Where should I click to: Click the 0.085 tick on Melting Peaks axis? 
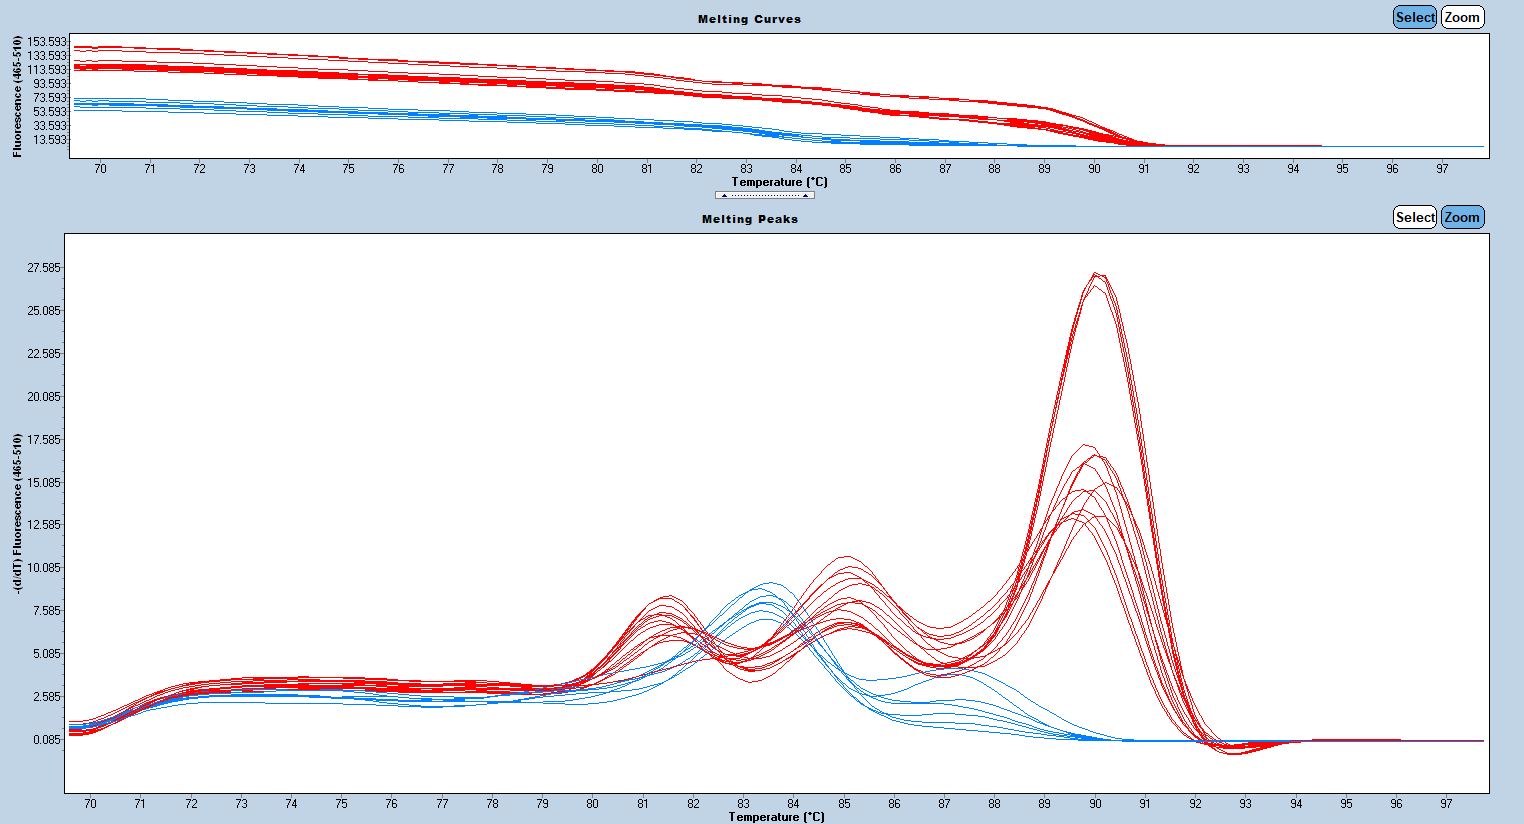tap(44, 740)
